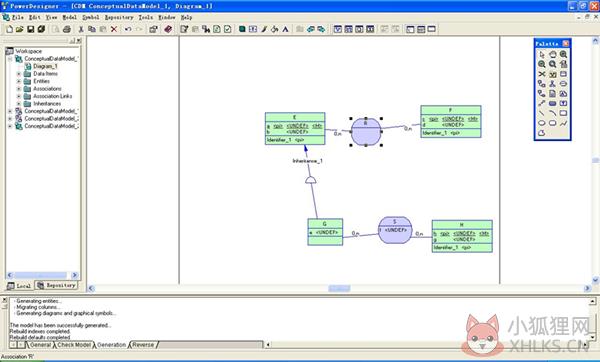Open the Tools menu

(x=145, y=17)
